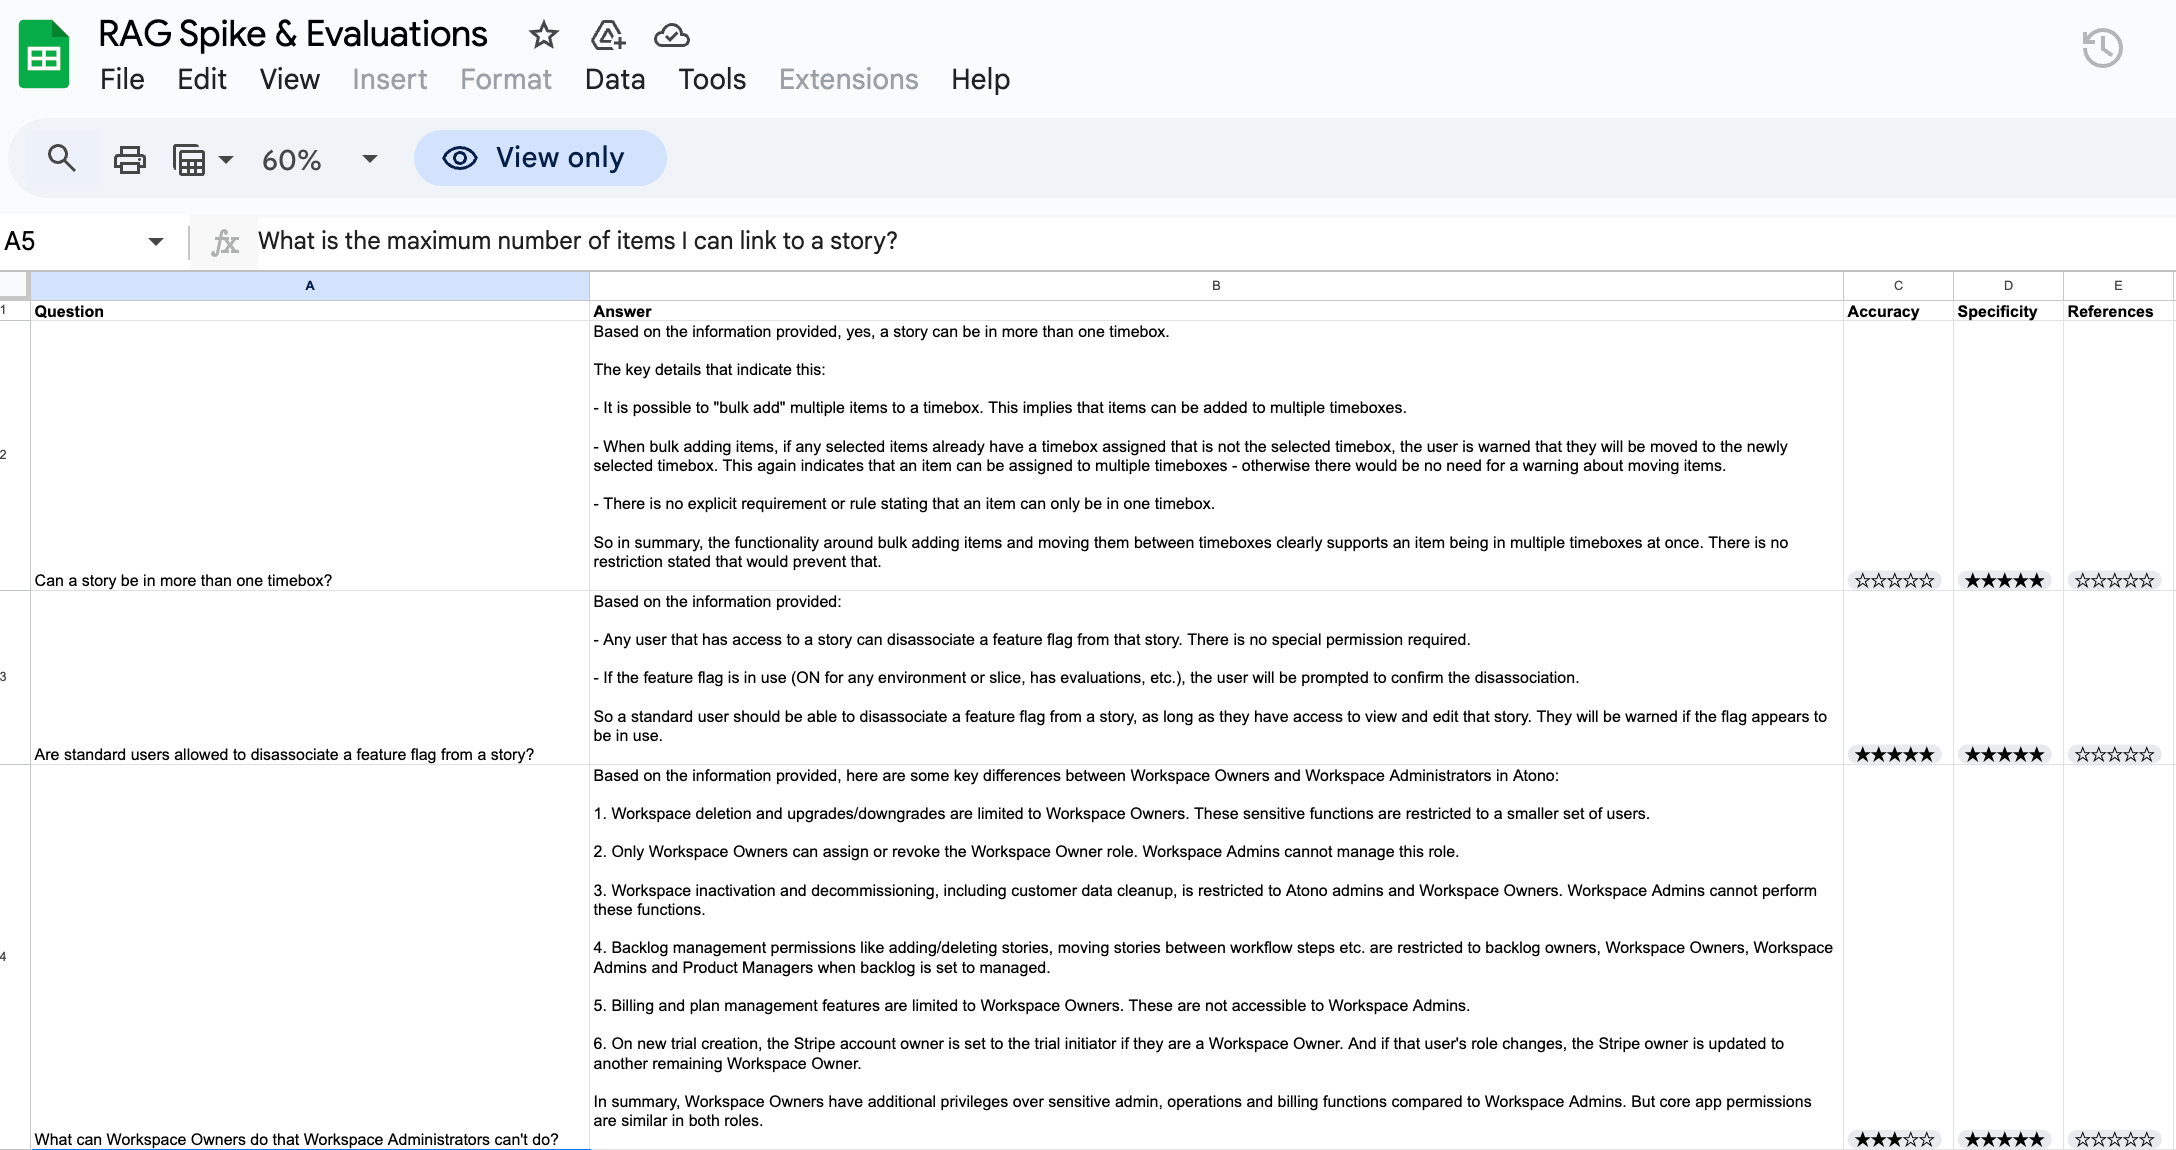Click accuracy star rating in row 2
Screen dimensions: 2176x1150
point(1894,581)
